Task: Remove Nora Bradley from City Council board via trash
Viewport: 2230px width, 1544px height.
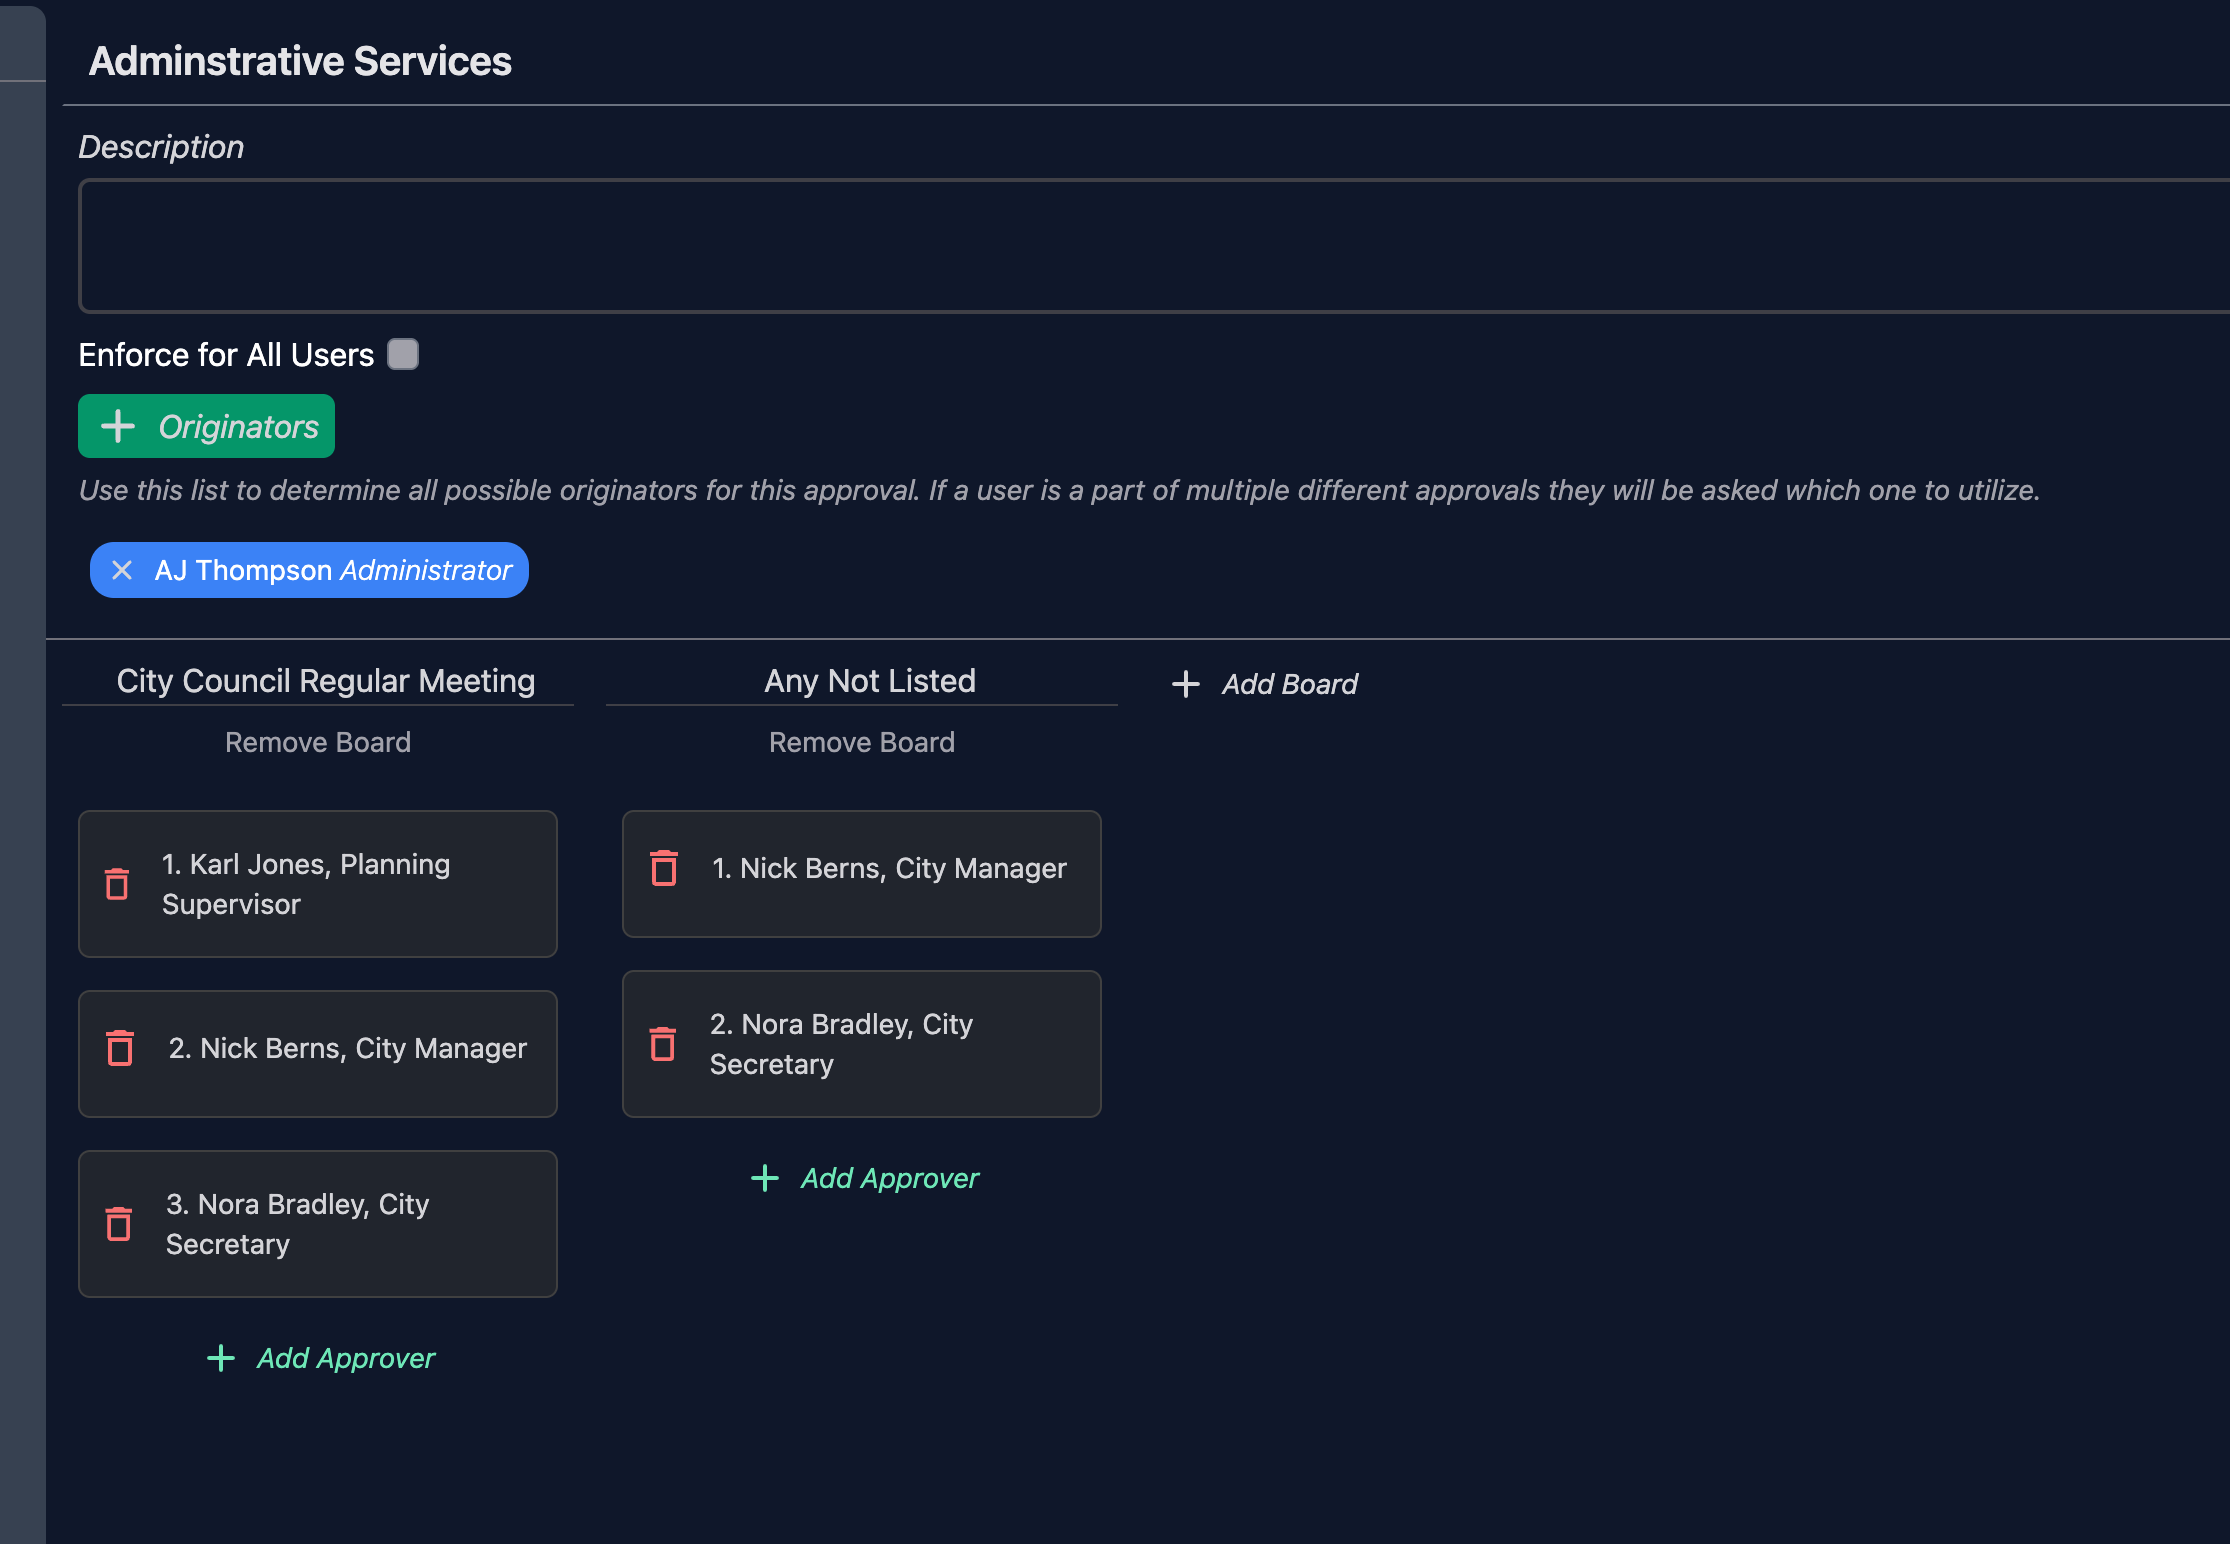Action: click(x=119, y=1224)
